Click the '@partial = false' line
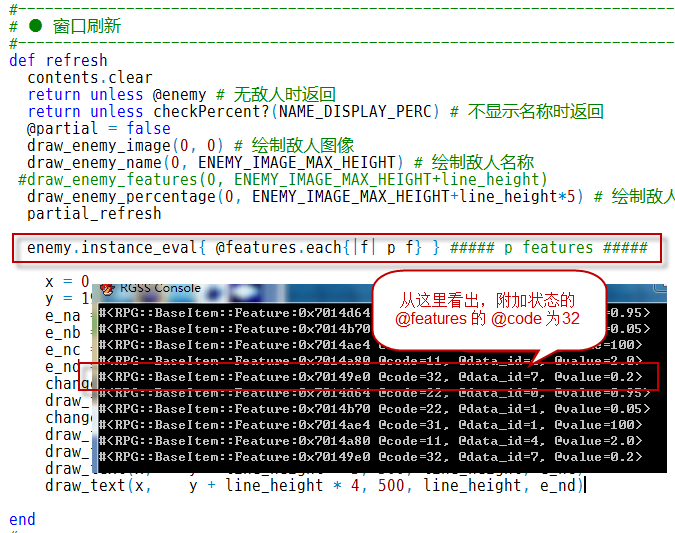This screenshot has height=533, width=675. tap(99, 128)
